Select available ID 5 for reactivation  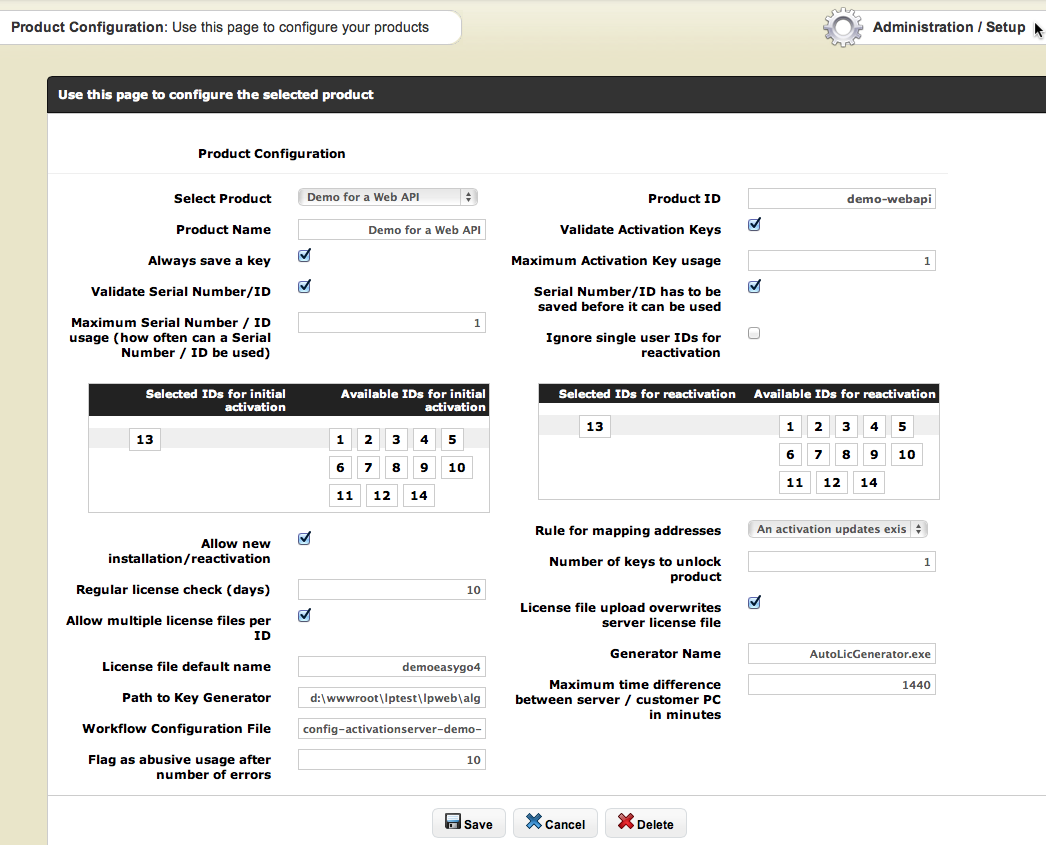pos(903,427)
